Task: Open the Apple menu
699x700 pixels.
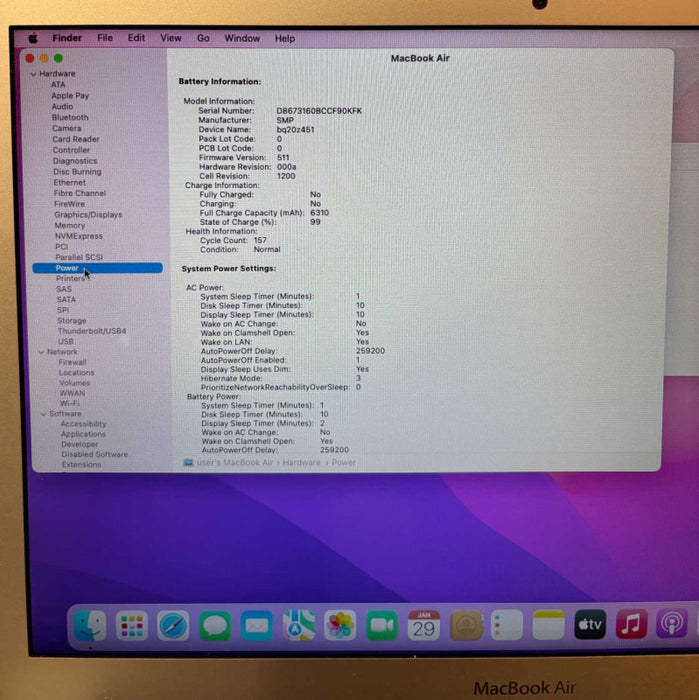Action: [33, 38]
